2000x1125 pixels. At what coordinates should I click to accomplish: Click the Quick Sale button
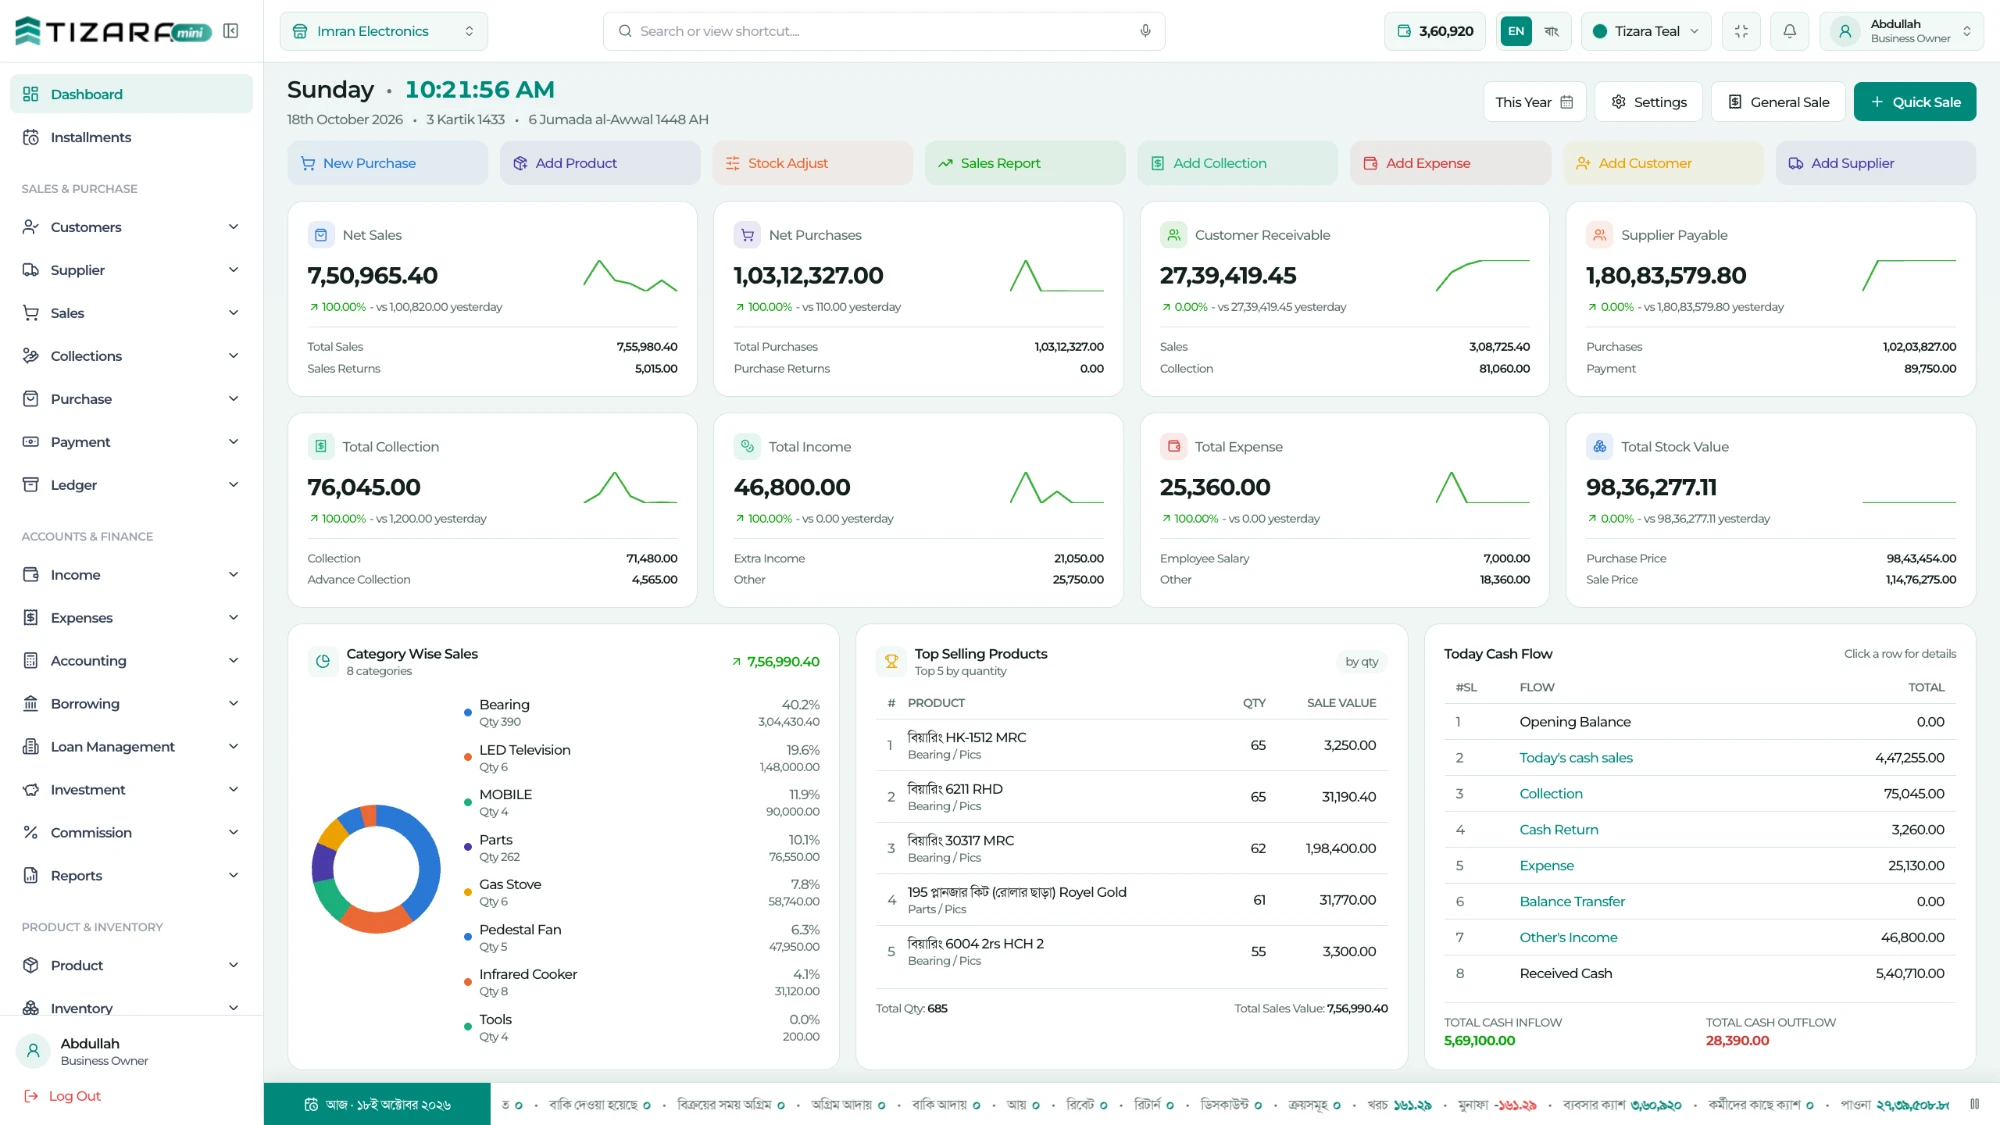pyautogui.click(x=1914, y=102)
